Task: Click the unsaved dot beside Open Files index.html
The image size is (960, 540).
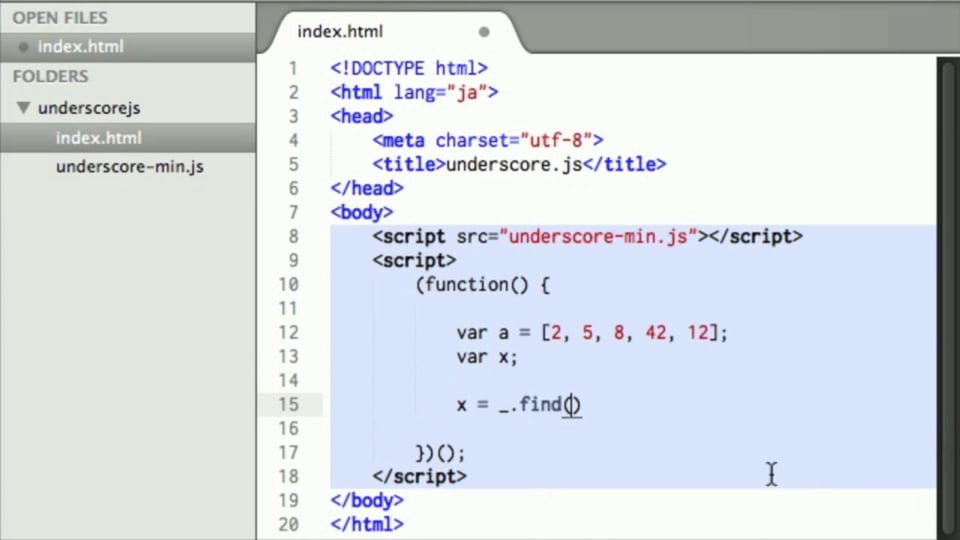Action: click(23, 47)
